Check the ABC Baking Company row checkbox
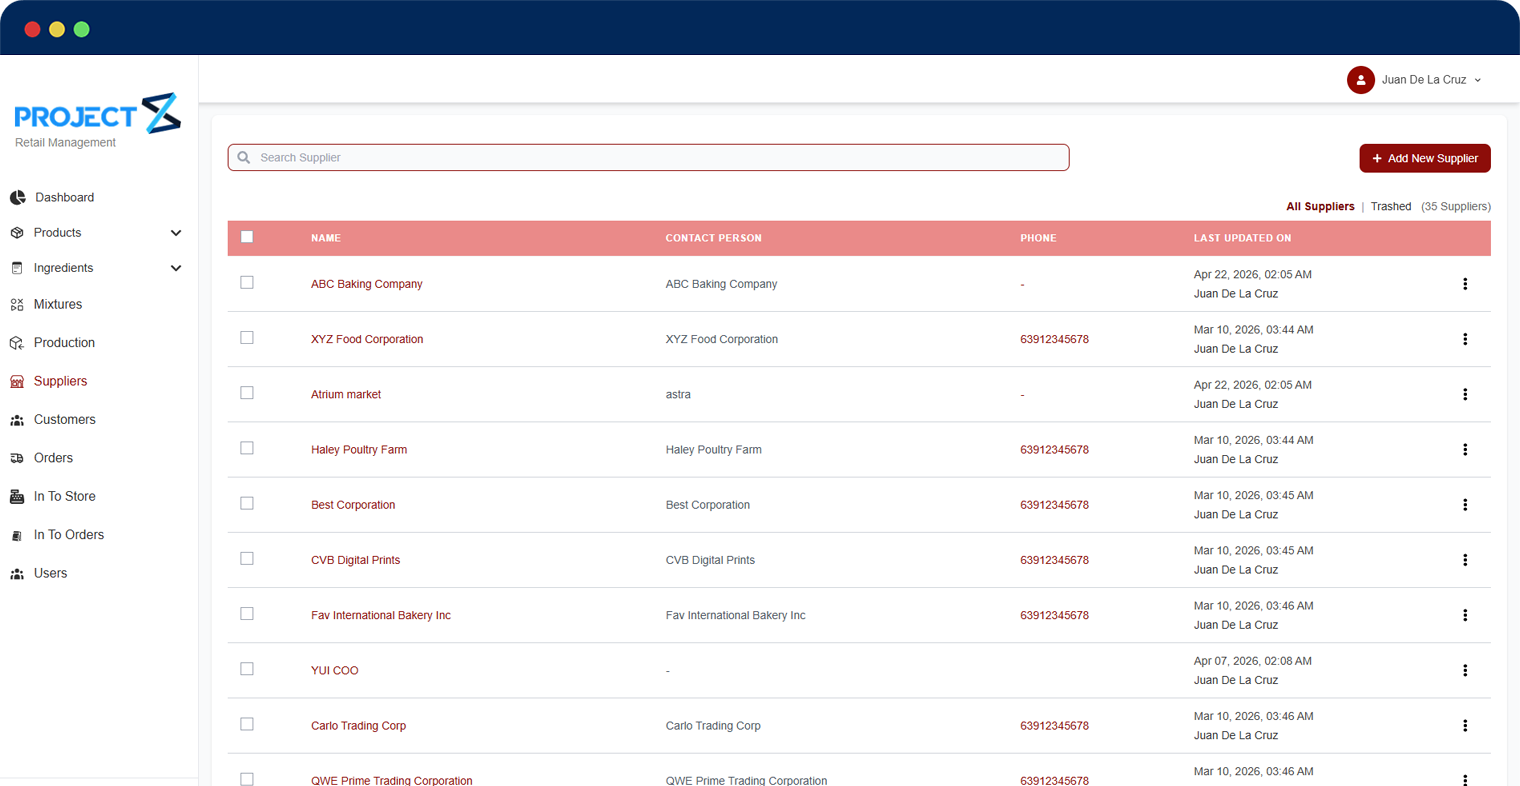The image size is (1520, 786). click(x=247, y=283)
